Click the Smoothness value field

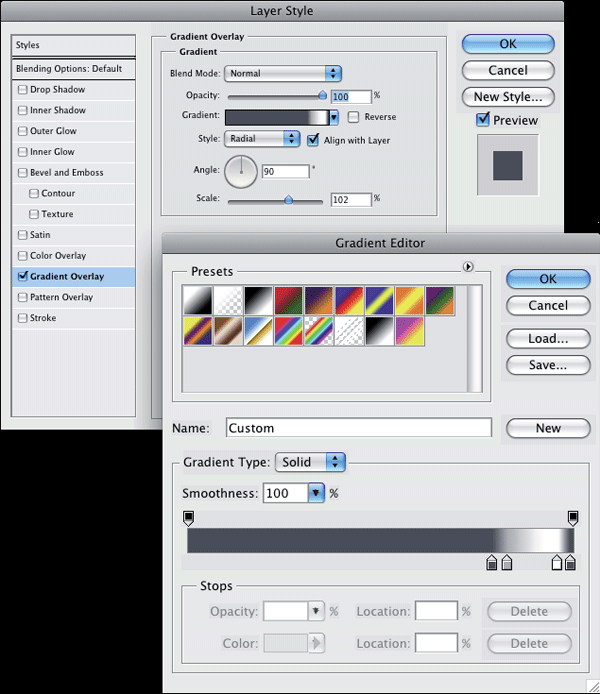285,493
